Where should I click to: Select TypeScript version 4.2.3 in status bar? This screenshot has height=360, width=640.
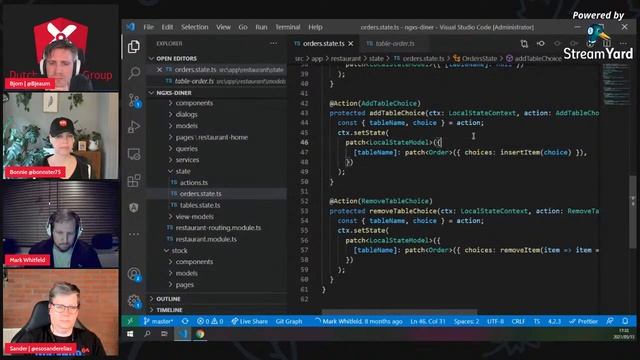click(554, 321)
